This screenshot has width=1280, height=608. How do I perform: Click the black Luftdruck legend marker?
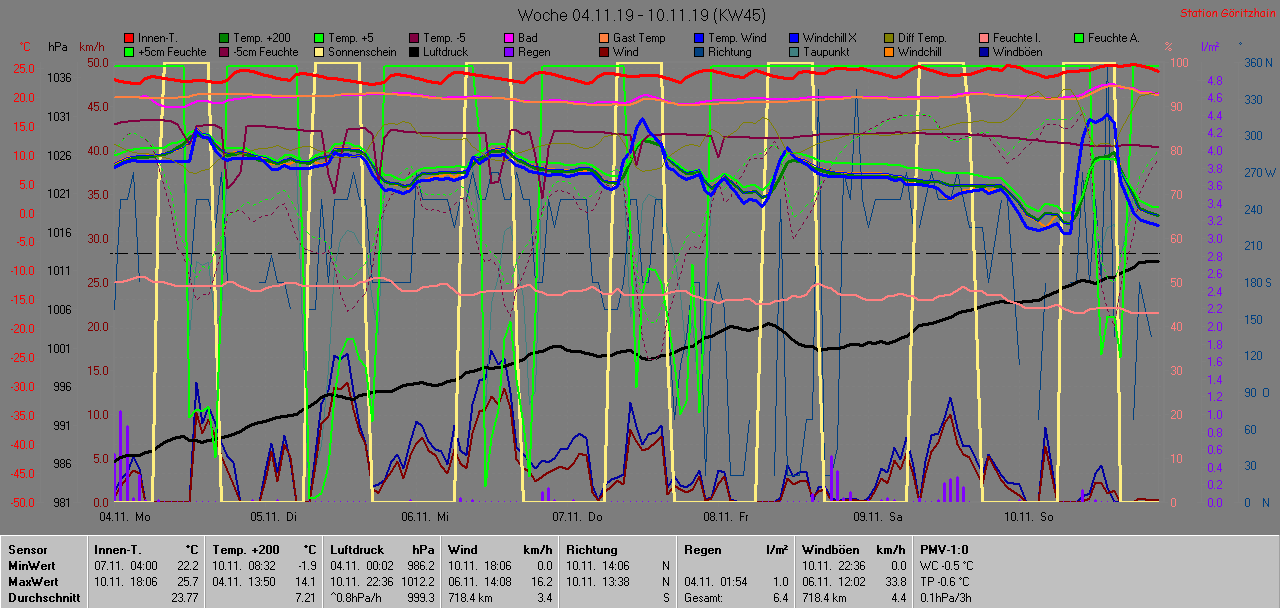414,51
